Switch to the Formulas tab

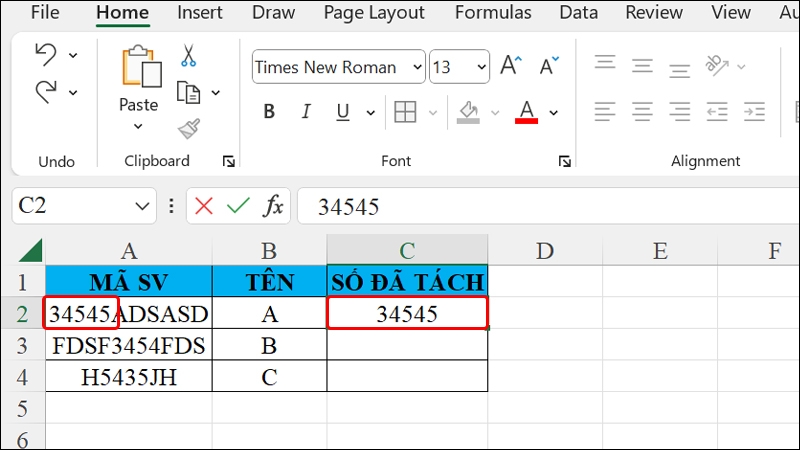pos(493,12)
